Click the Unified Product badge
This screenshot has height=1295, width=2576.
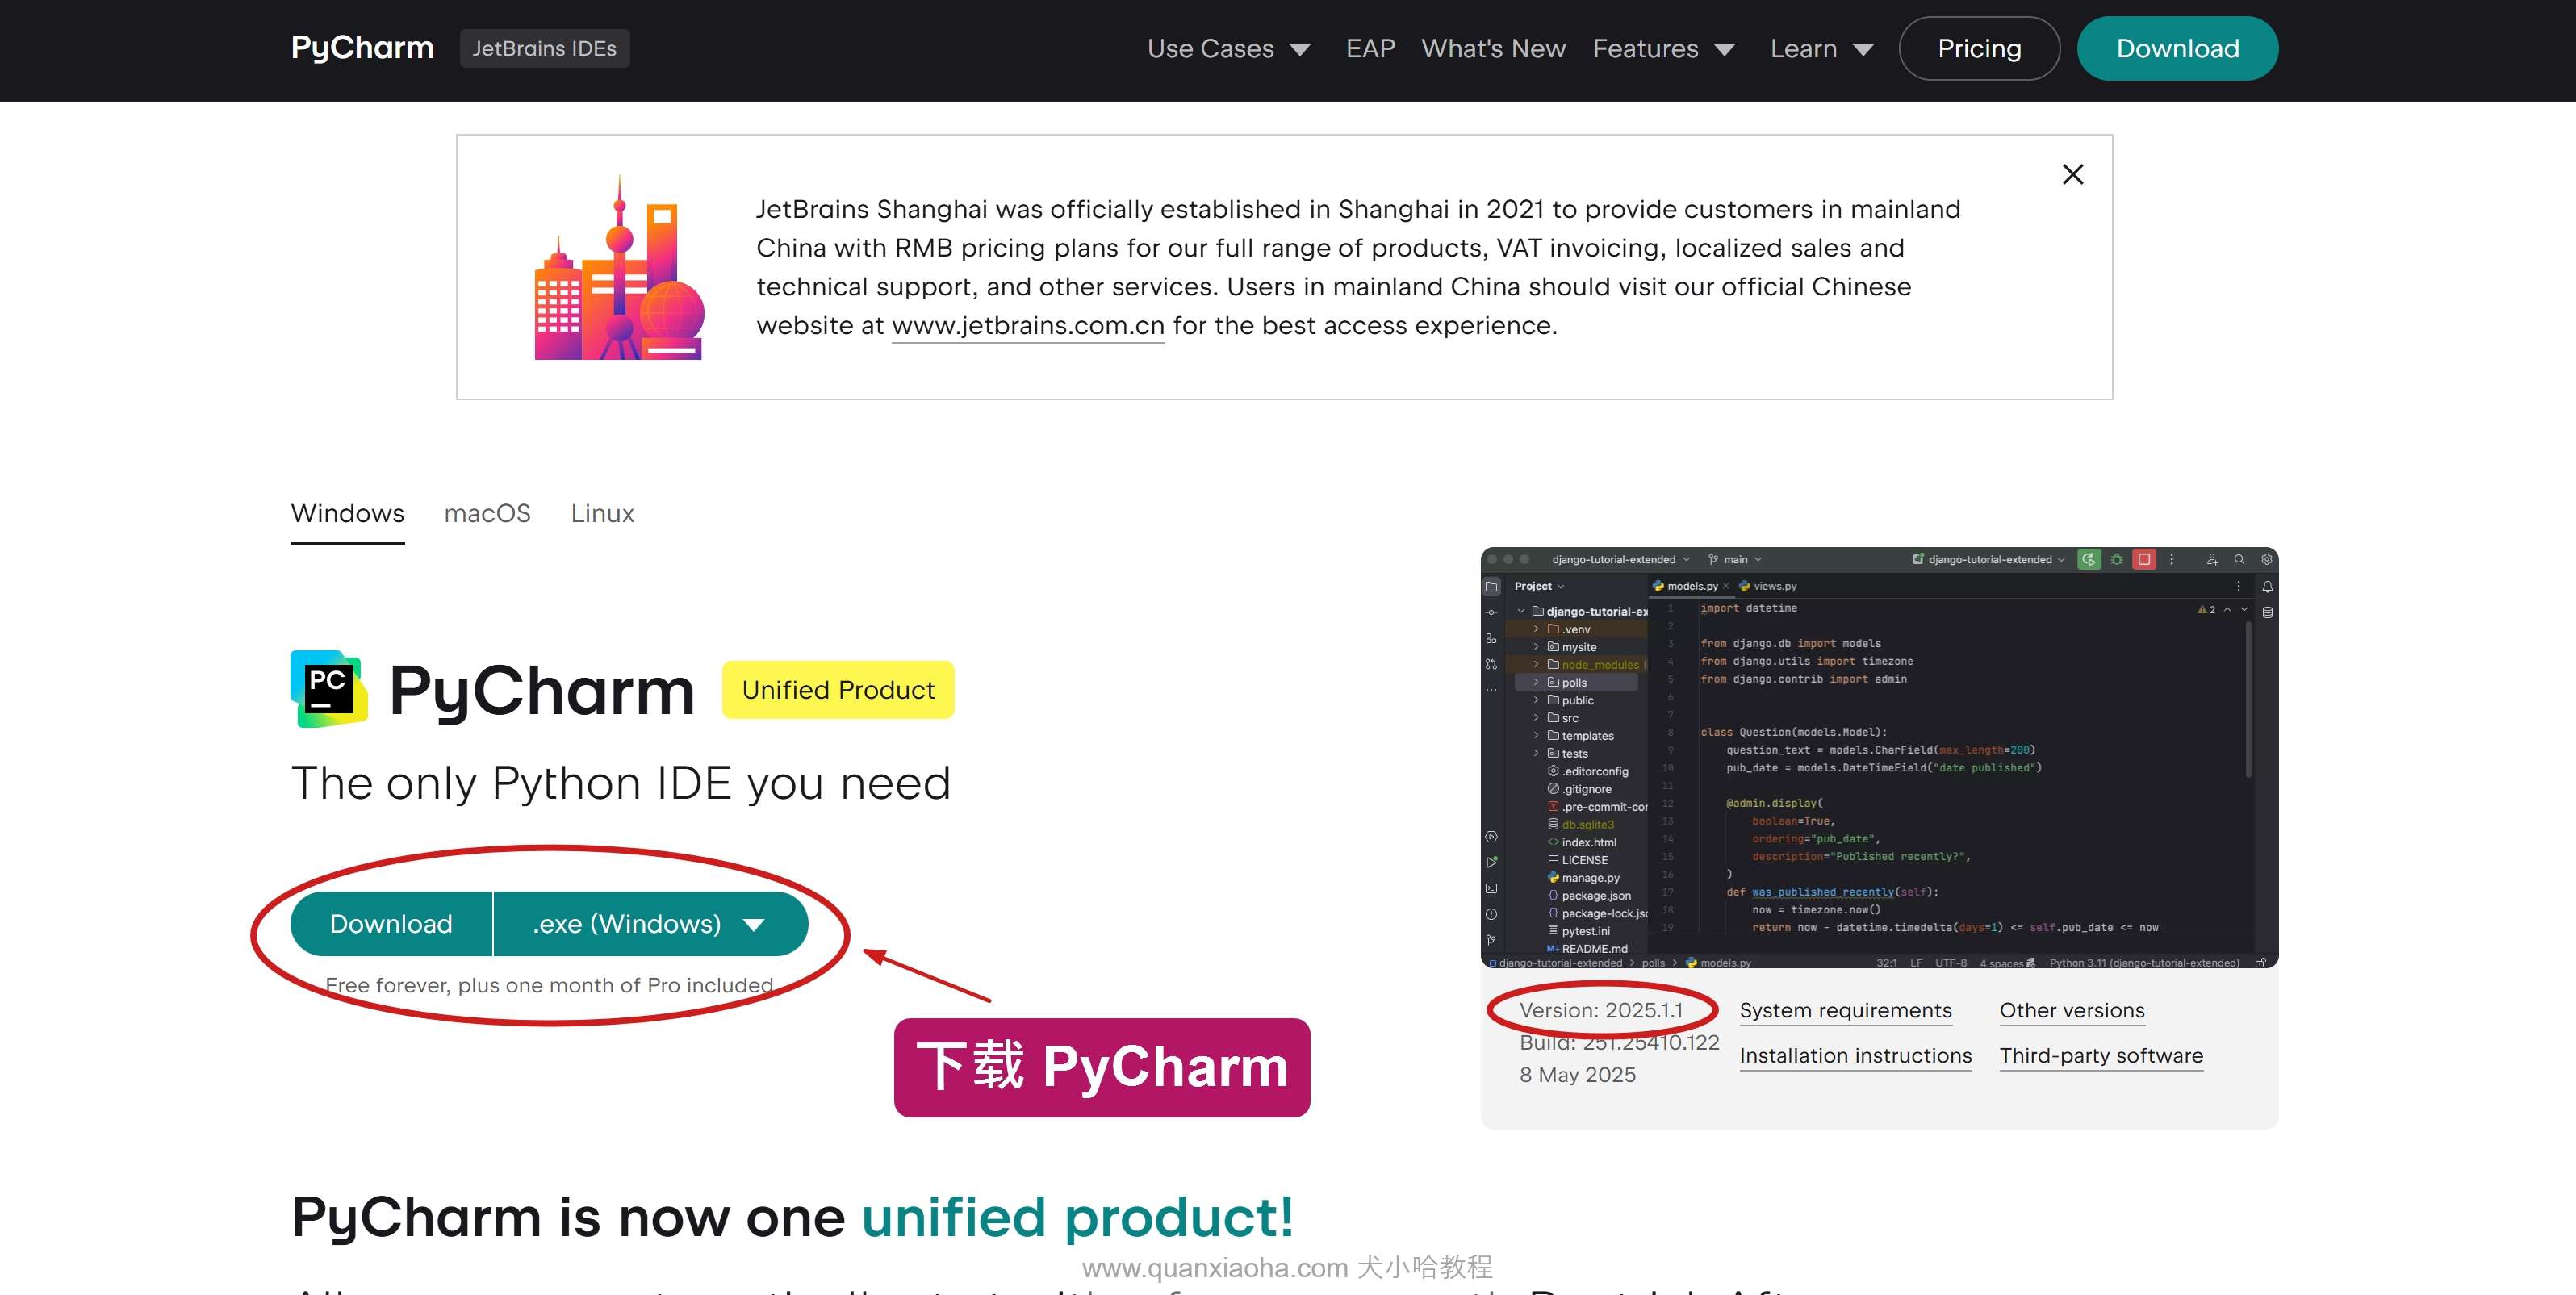click(x=838, y=690)
